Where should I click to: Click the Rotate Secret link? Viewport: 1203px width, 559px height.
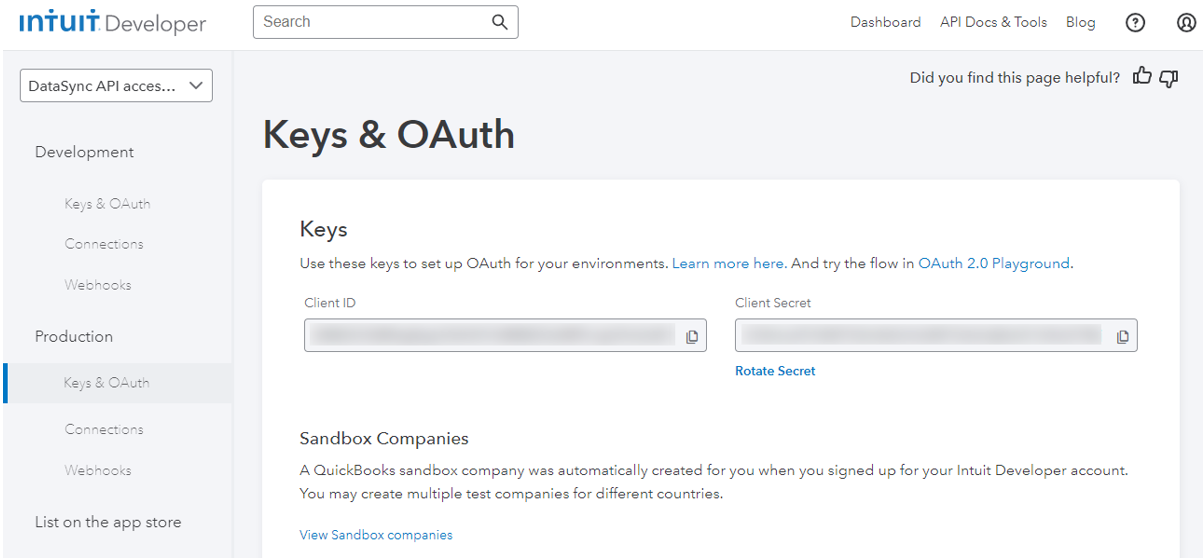coord(775,371)
